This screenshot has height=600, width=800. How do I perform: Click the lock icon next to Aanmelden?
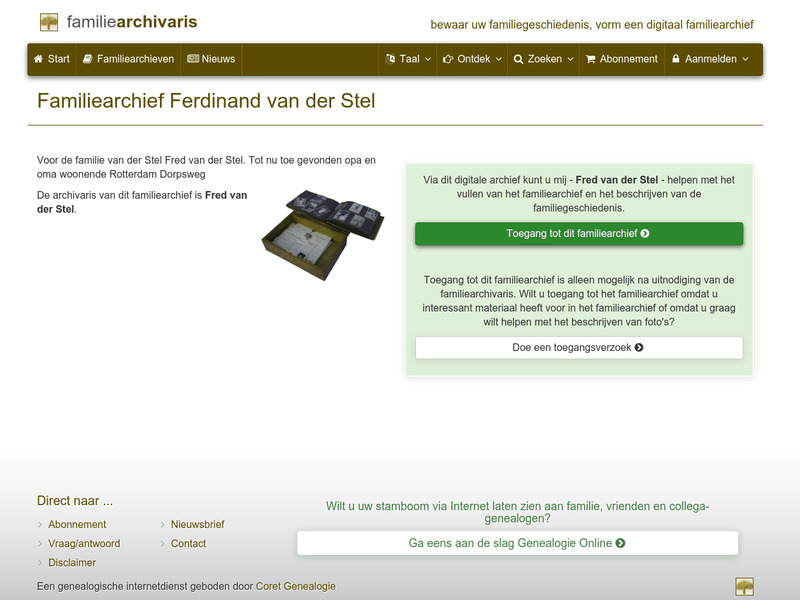677,59
